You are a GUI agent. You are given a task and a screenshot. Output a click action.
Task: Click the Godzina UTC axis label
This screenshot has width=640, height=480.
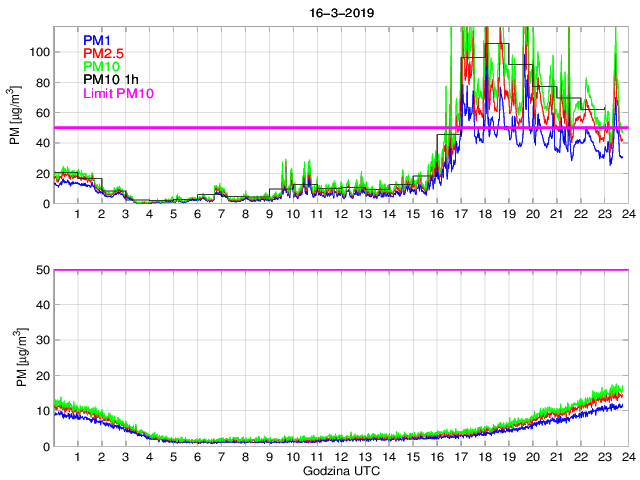click(339, 470)
